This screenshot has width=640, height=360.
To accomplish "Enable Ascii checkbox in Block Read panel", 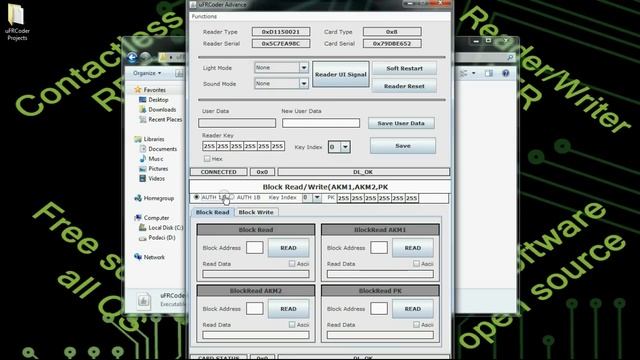I will coord(292,264).
